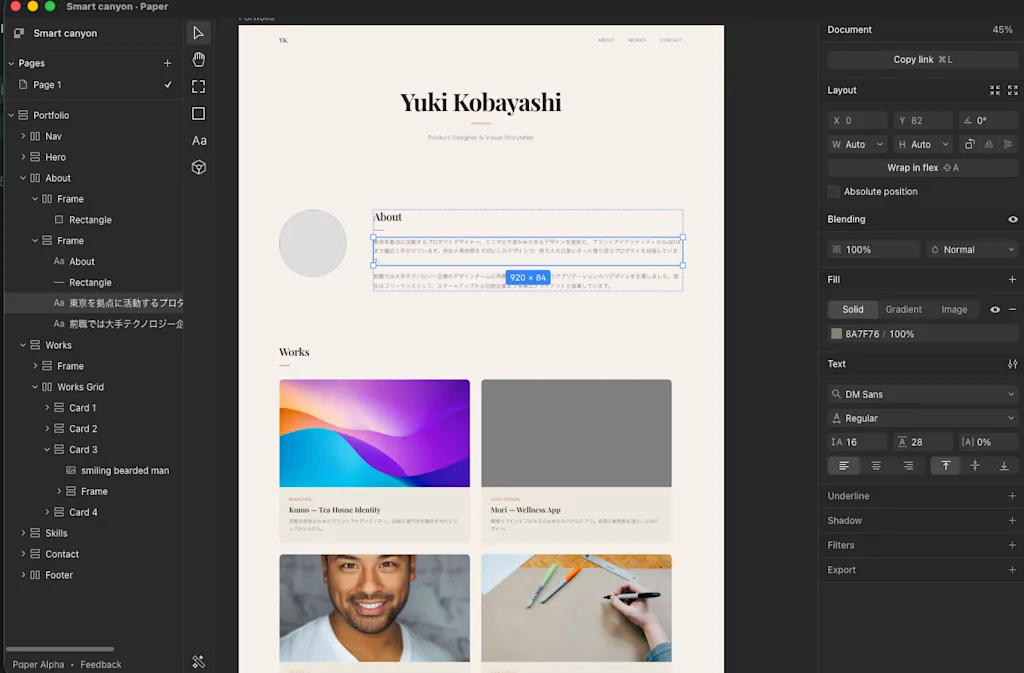Enable the Absolute position checkbox
This screenshot has height=673, width=1024.
pos(833,191)
